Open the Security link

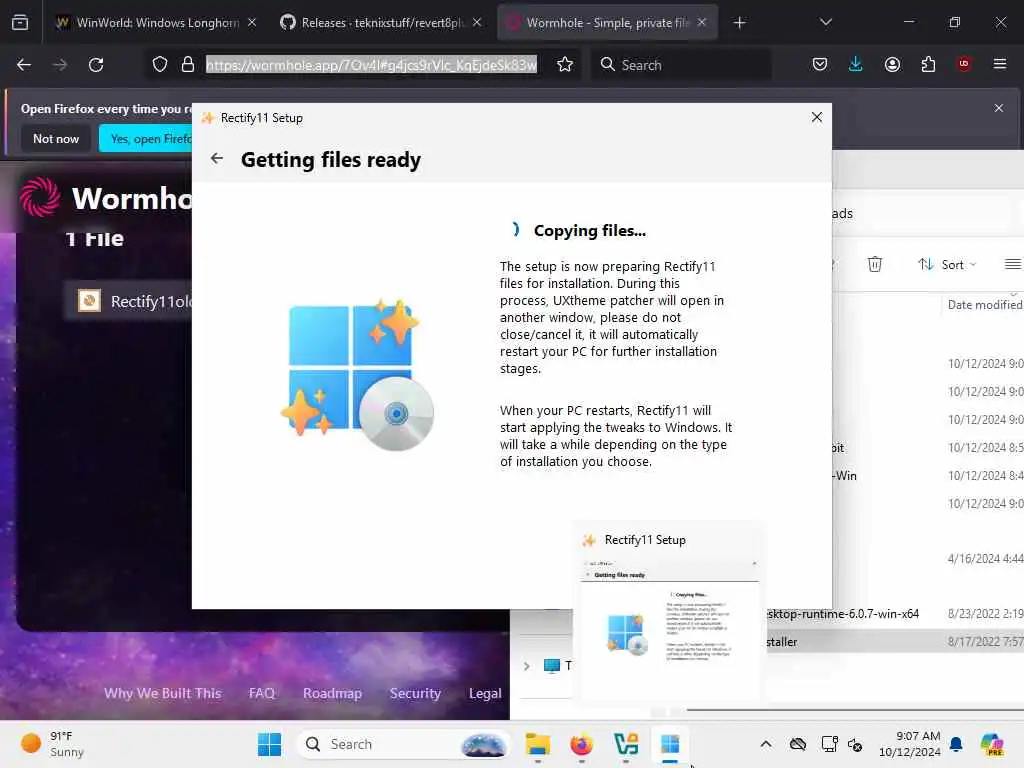415,693
